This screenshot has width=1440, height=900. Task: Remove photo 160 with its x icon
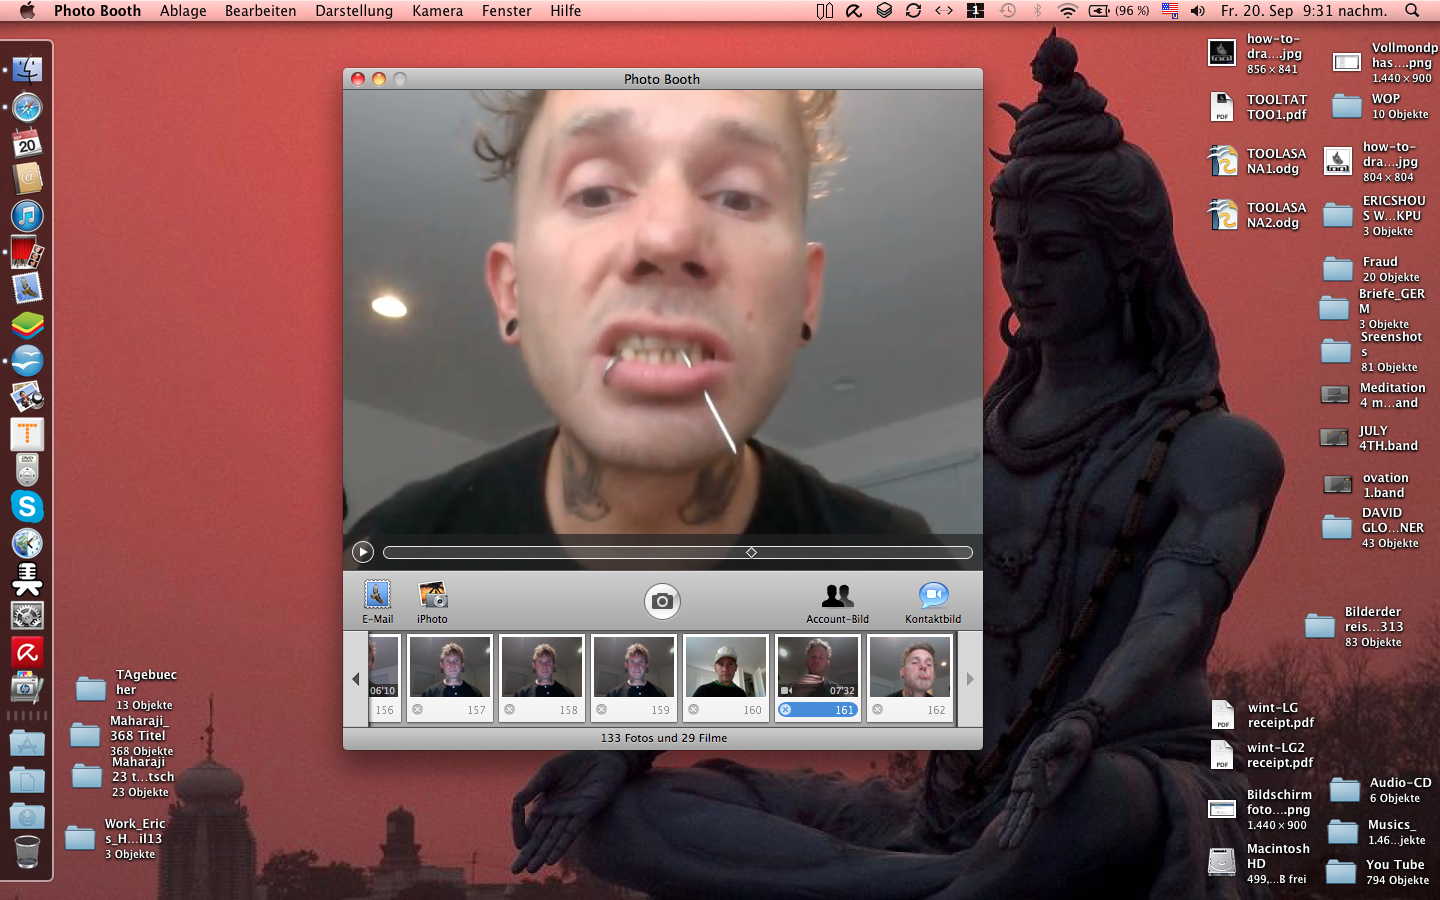pyautogui.click(x=694, y=710)
